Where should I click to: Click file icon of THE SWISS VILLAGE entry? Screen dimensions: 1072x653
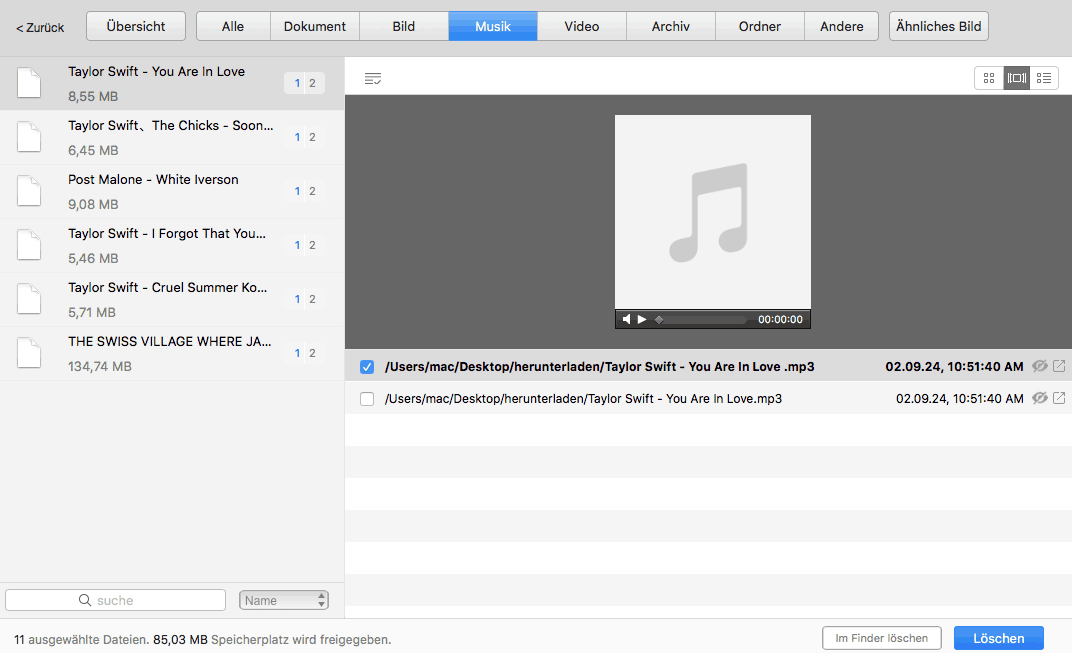[29, 353]
